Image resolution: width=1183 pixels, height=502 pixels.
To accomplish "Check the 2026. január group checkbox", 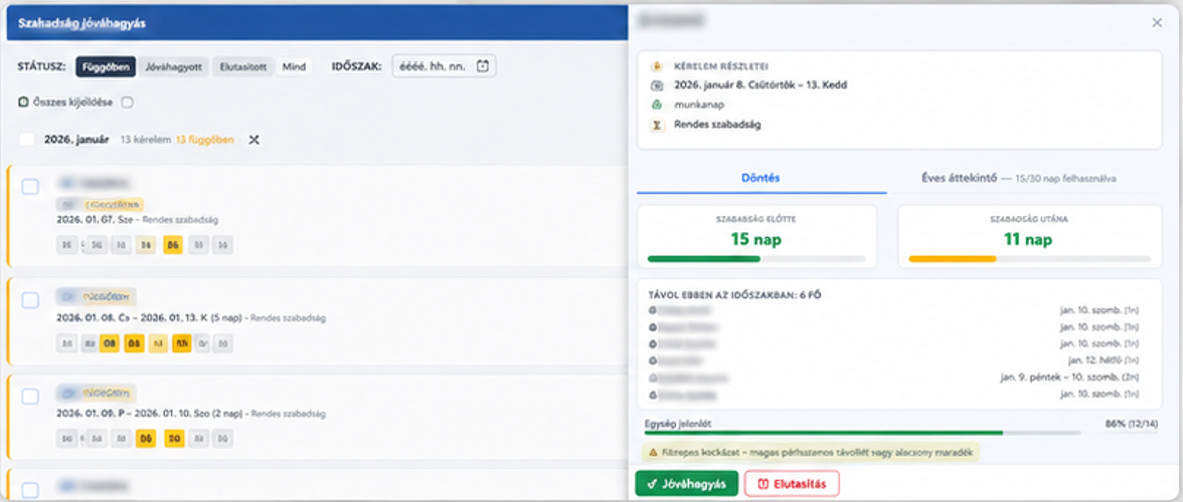I will 26,140.
